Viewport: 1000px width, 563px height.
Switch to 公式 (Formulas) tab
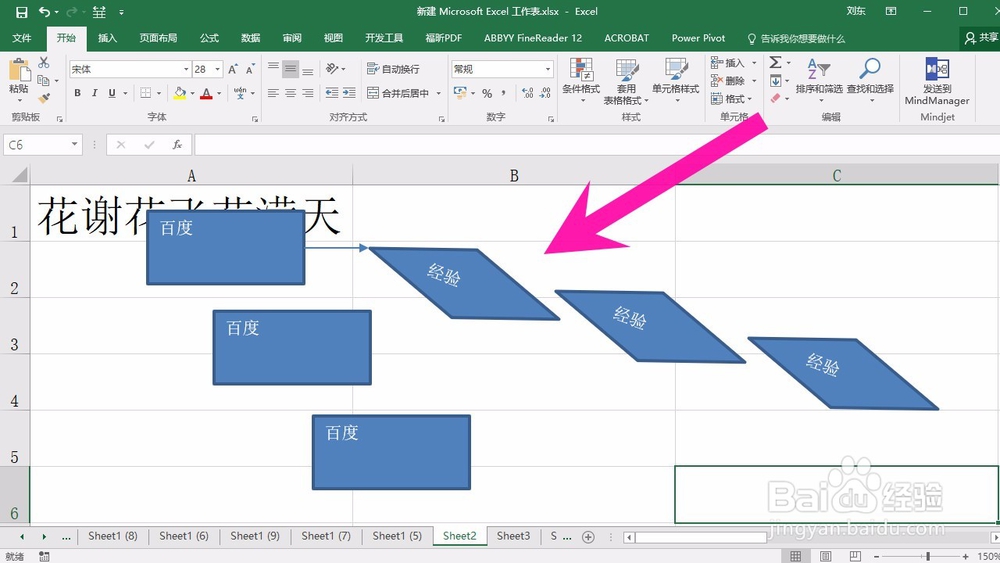coord(209,38)
